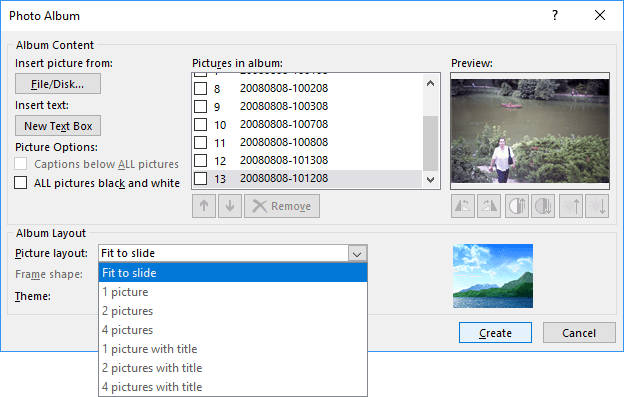This screenshot has width=624, height=397.
Task: Close the Photo Album dialog
Action: pyautogui.click(x=600, y=16)
